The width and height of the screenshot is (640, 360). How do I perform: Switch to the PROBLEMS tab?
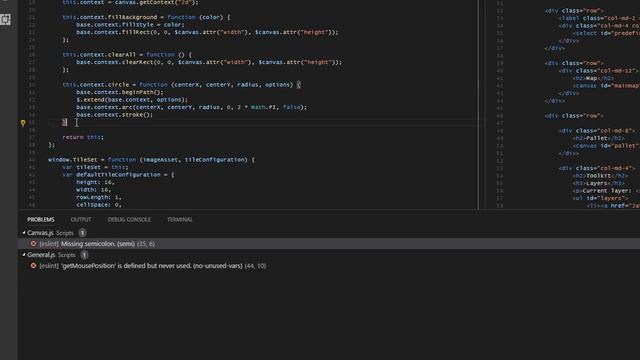pos(41,220)
